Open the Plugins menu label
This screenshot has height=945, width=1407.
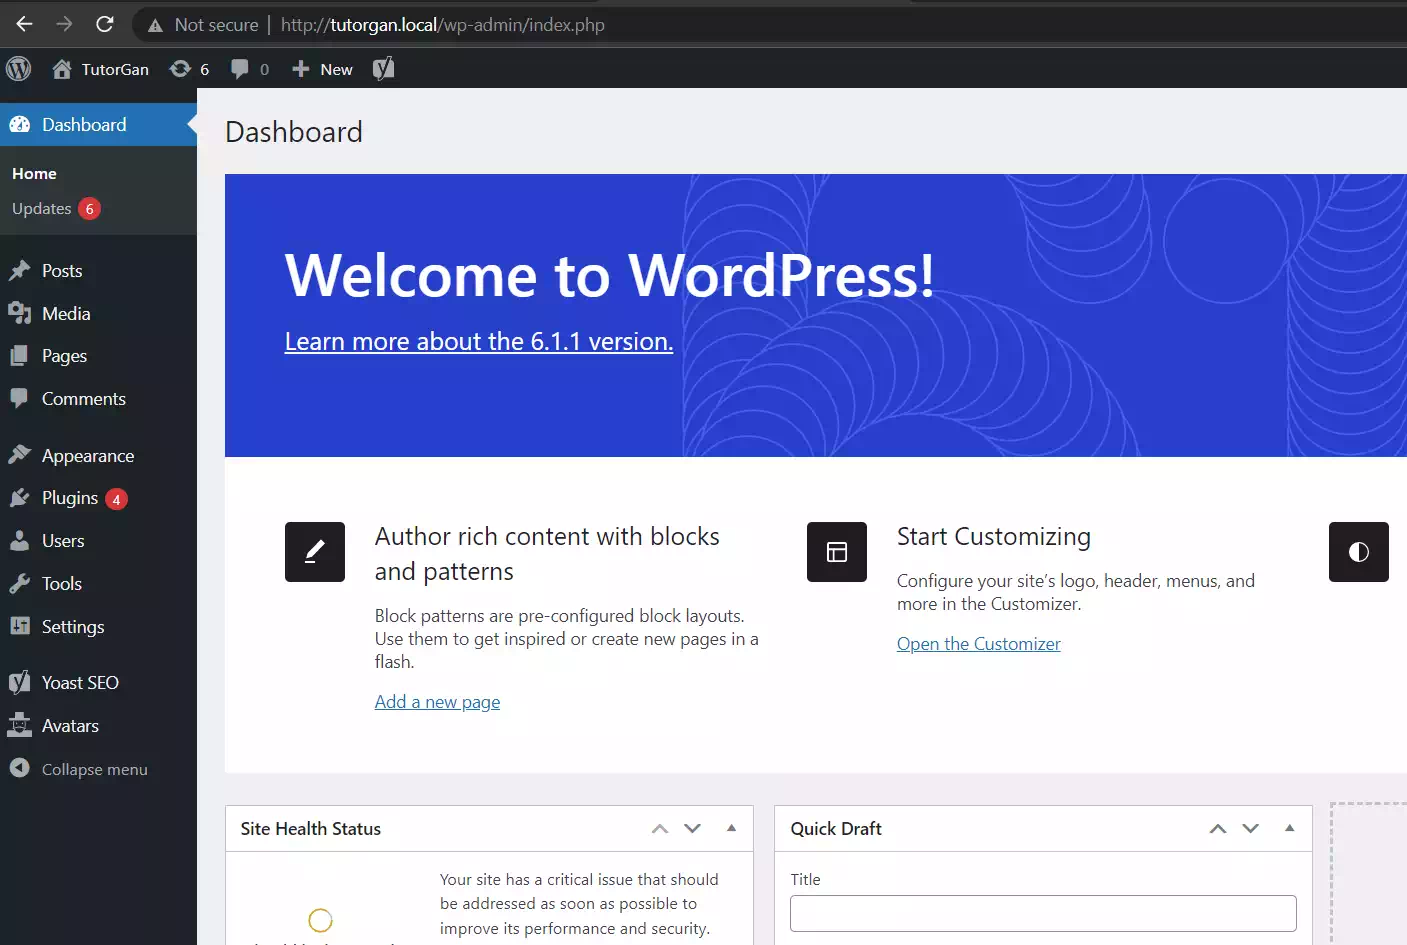pyautogui.click(x=70, y=498)
